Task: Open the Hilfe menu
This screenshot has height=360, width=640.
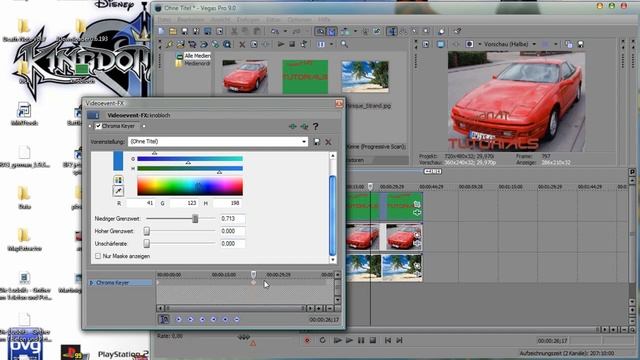Action: point(324,19)
